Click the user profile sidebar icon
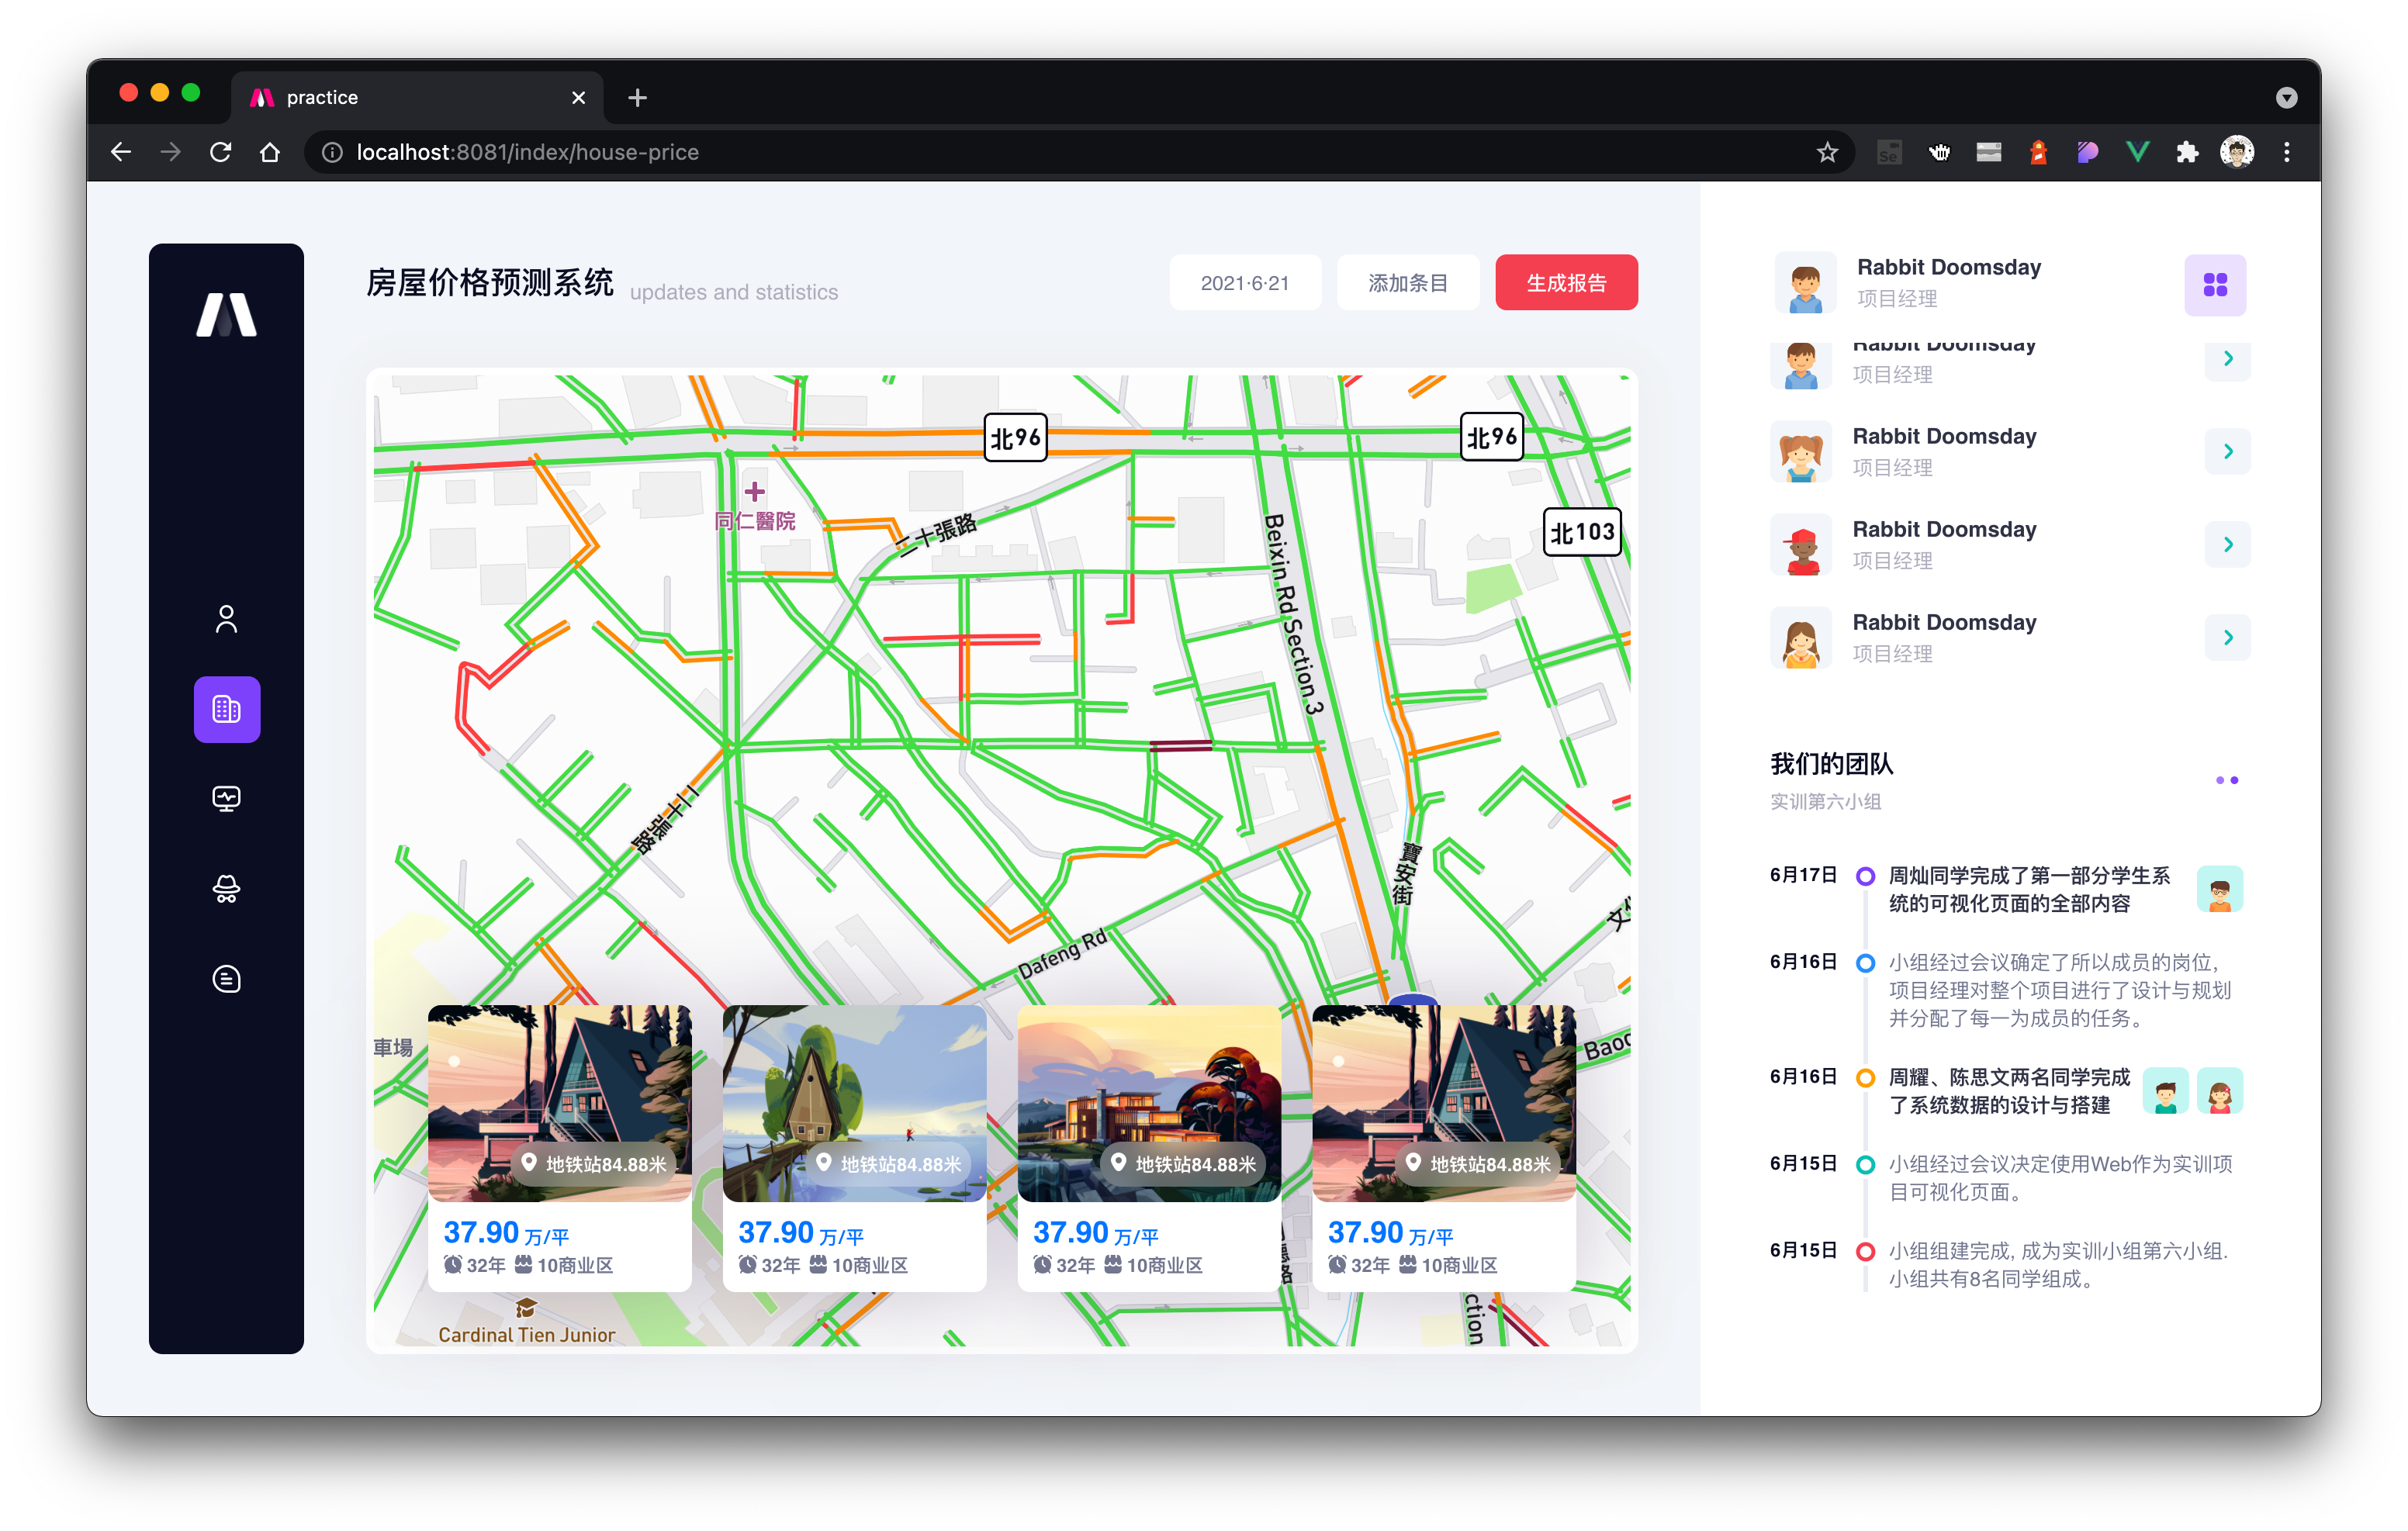The height and width of the screenshot is (1531, 2408). (x=226, y=619)
